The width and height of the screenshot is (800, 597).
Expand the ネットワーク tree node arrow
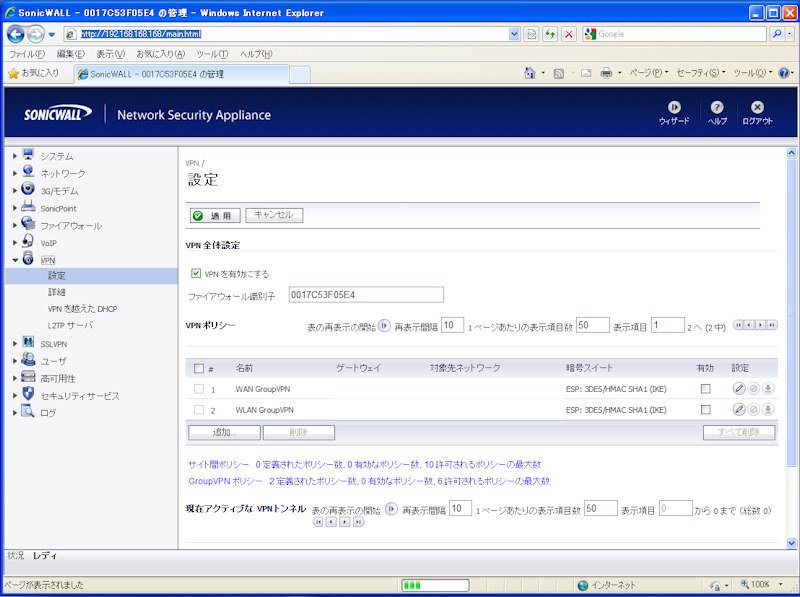click(x=15, y=173)
